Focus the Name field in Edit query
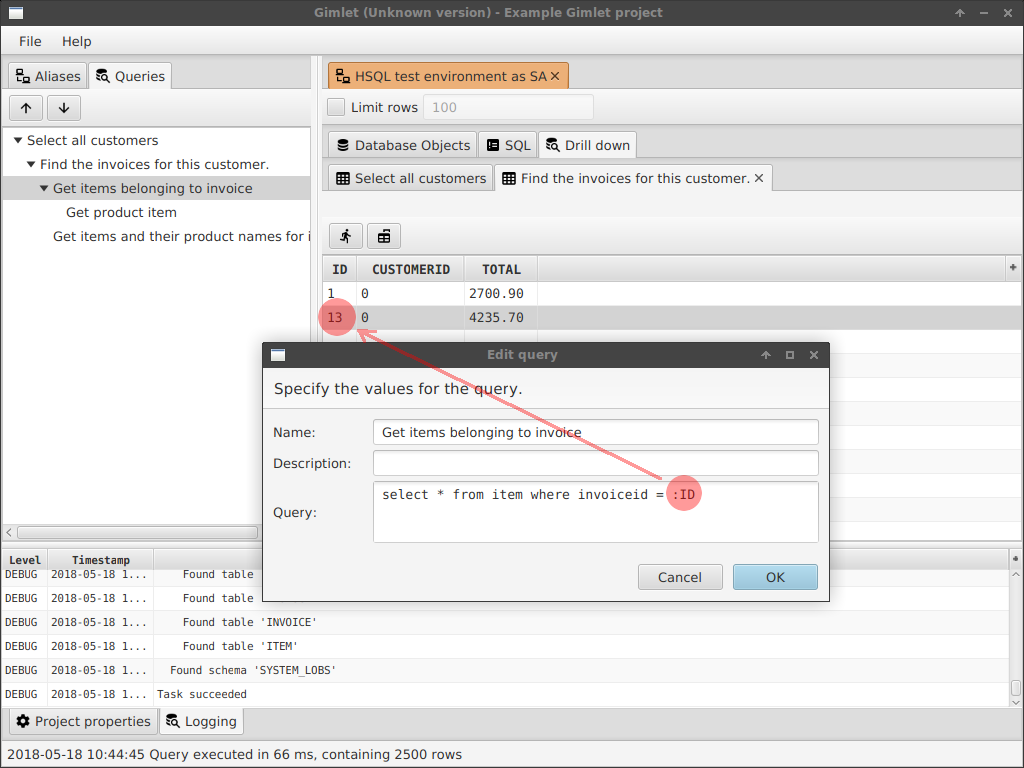This screenshot has height=768, width=1024. [x=596, y=432]
